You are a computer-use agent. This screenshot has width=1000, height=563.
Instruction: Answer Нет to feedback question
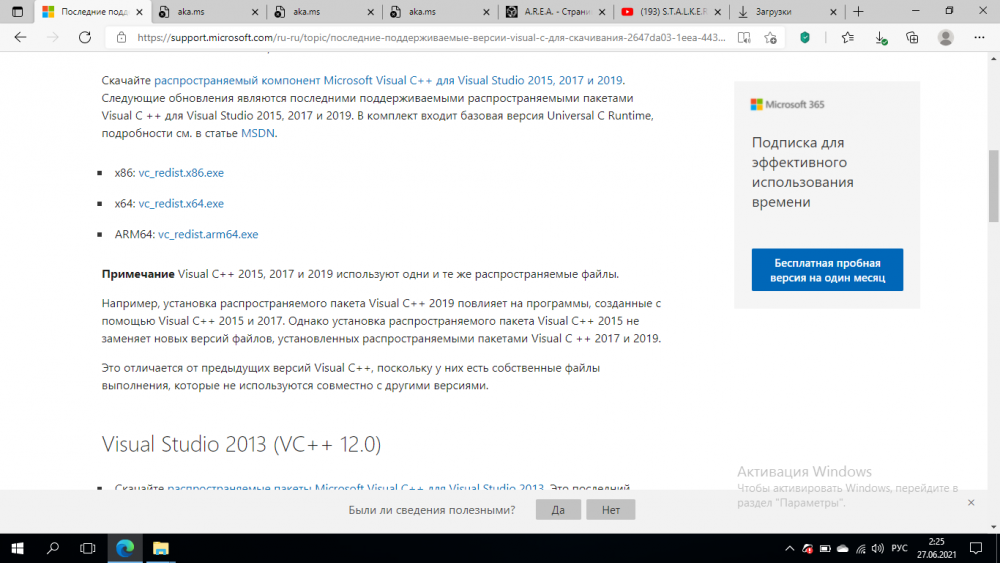[x=610, y=509]
